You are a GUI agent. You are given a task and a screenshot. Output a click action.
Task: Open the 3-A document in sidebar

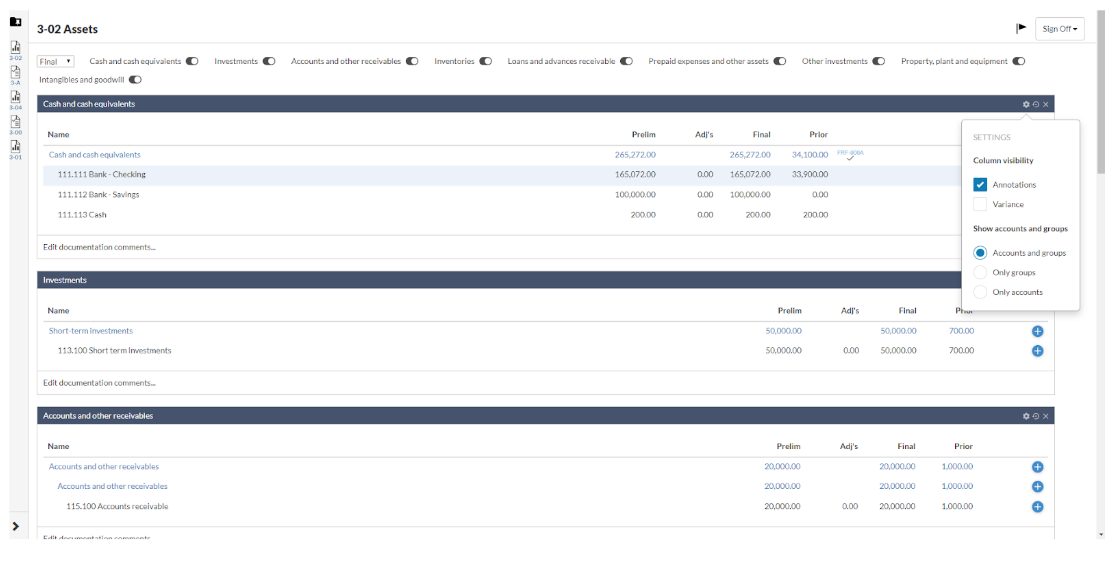pyautogui.click(x=16, y=72)
